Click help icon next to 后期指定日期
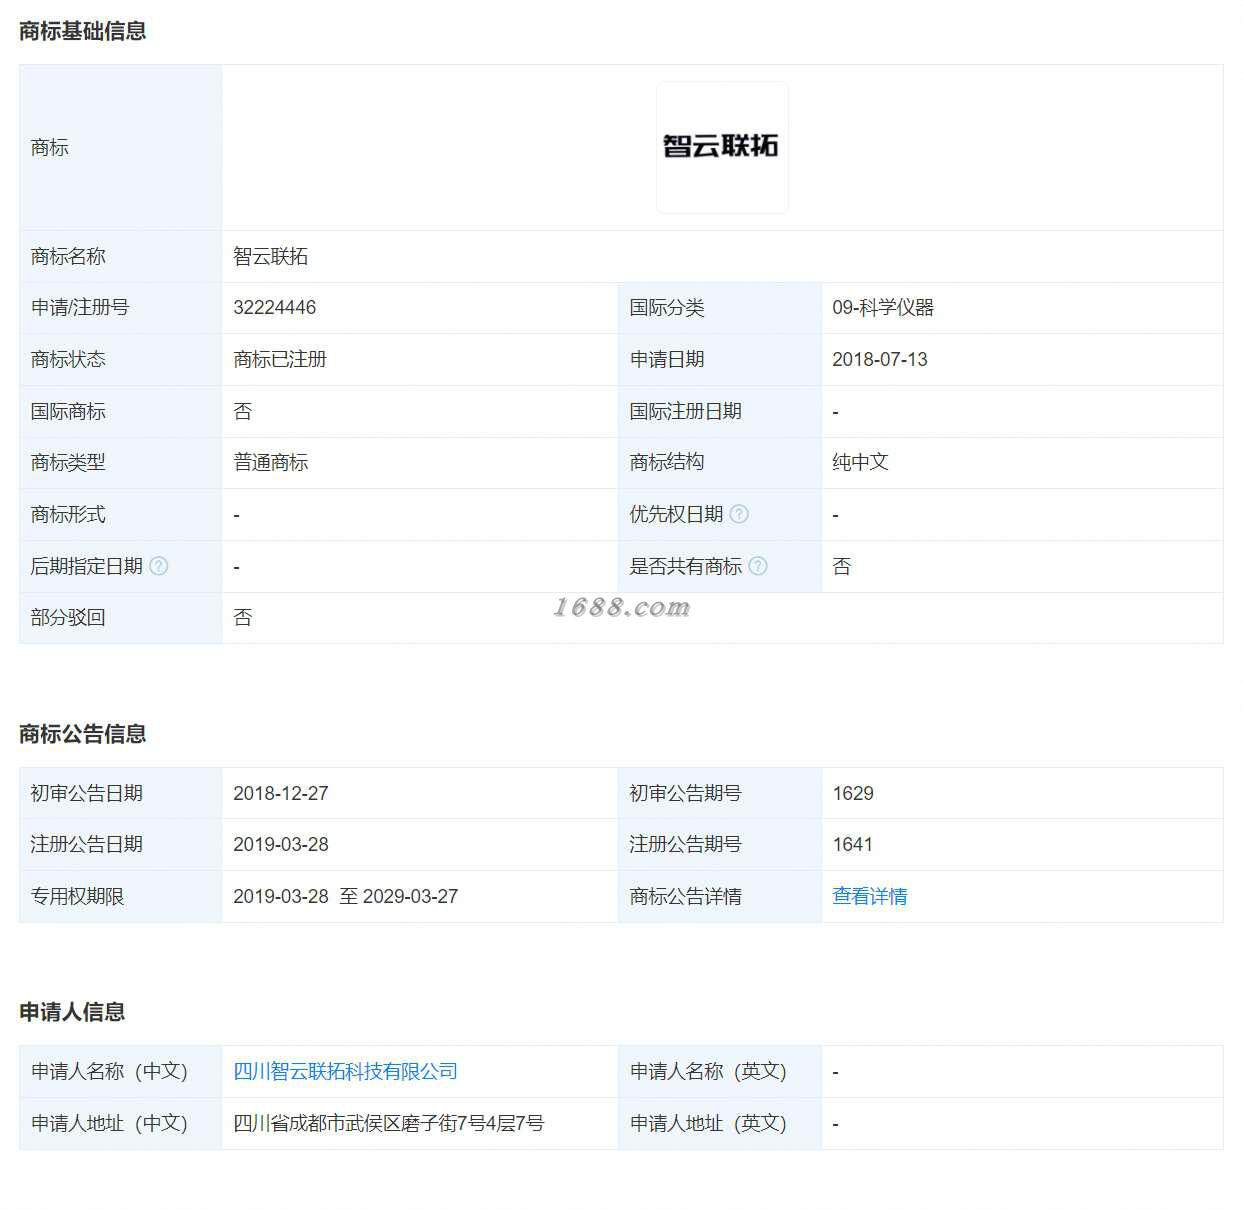1243x1209 pixels. click(159, 566)
